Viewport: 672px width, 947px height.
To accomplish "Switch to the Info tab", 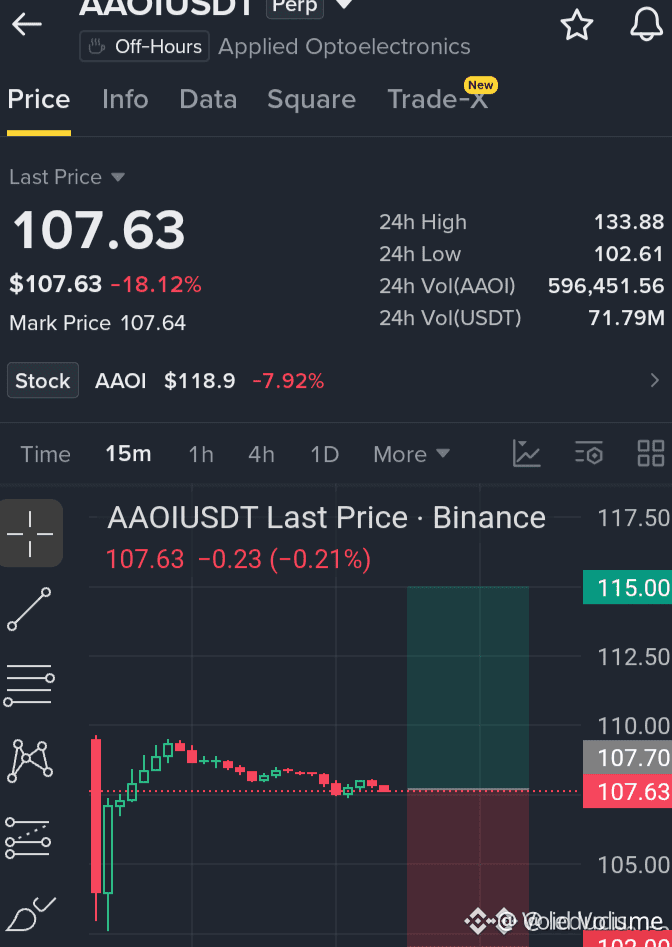I will (x=125, y=100).
